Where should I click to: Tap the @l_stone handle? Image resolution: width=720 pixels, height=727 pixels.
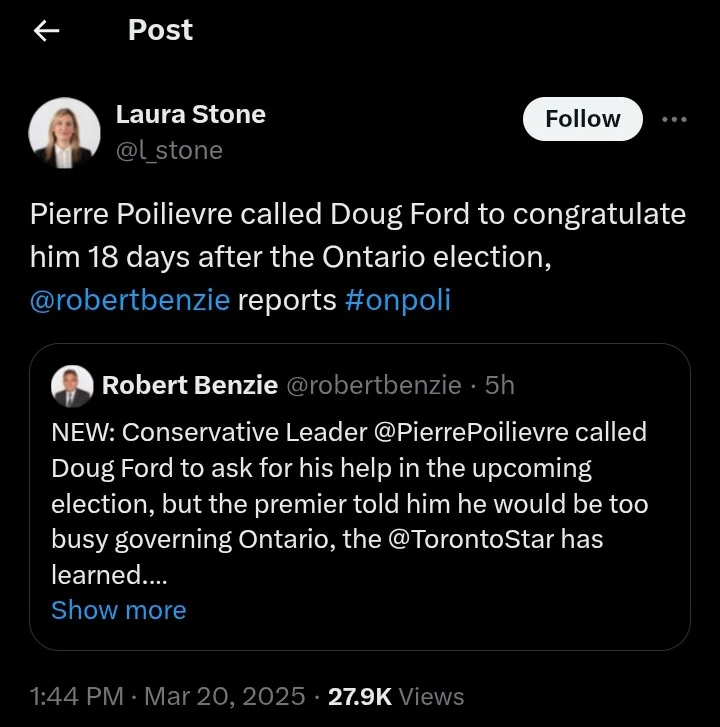pos(169,150)
